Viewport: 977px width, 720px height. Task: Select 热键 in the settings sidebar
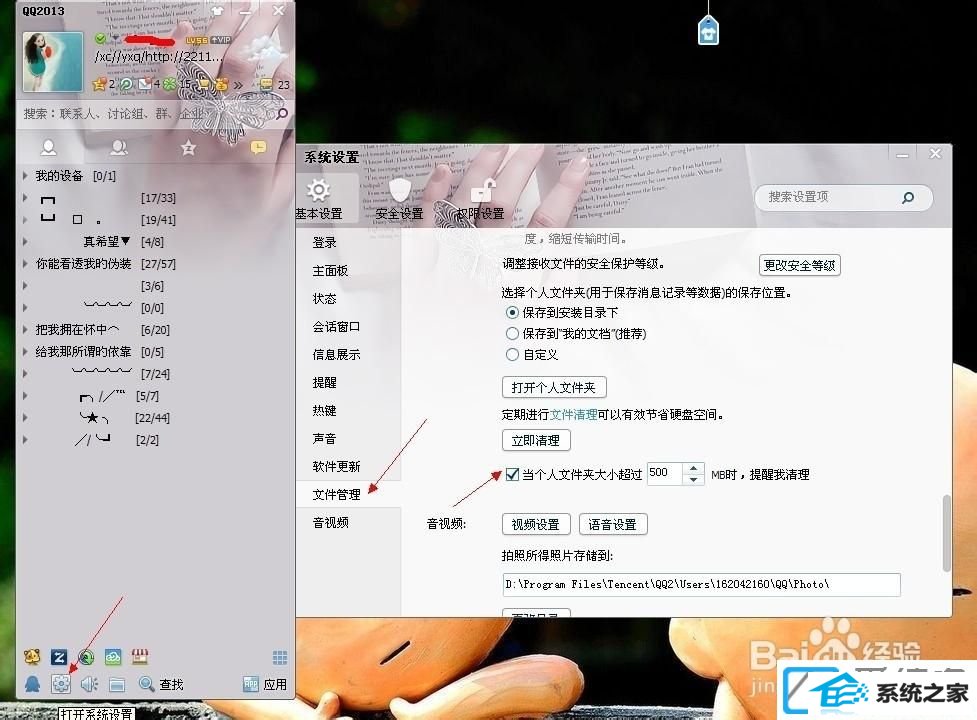click(324, 410)
